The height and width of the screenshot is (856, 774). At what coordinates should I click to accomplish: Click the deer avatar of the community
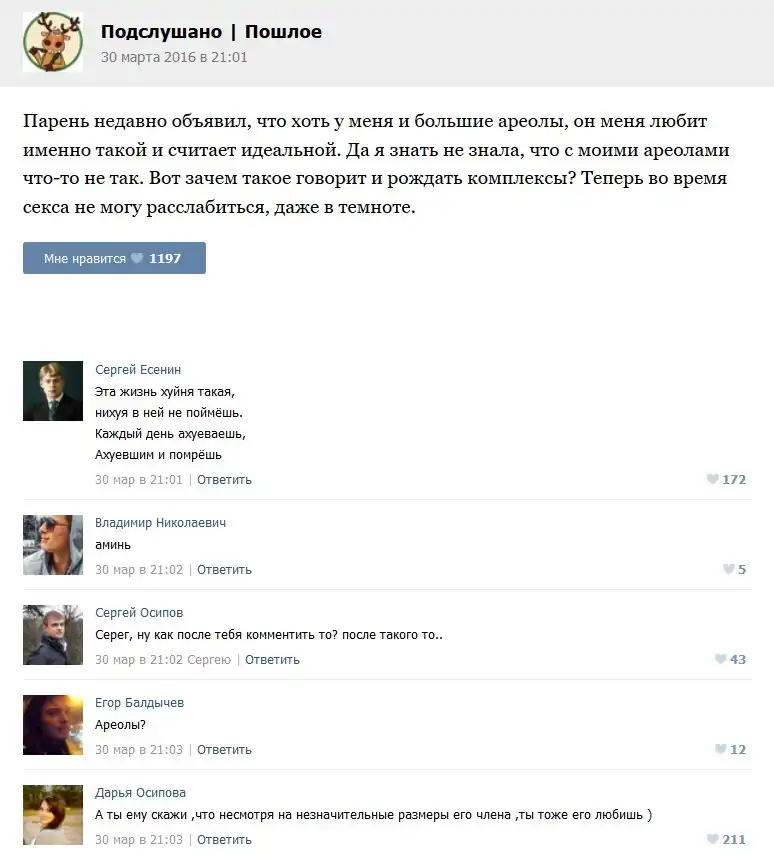coord(53,42)
